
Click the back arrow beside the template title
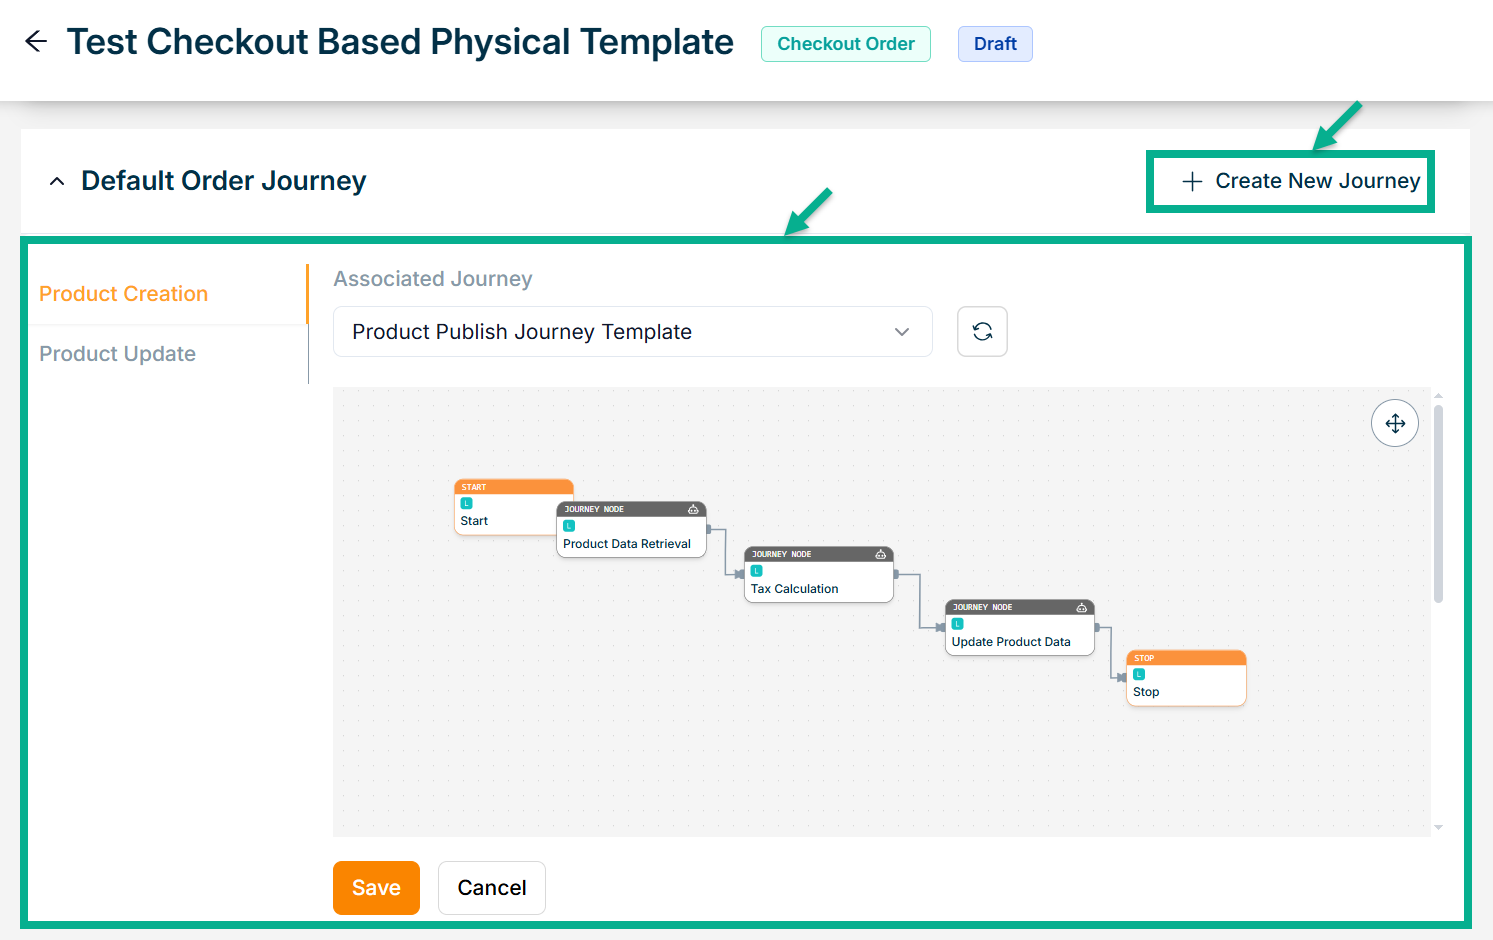(36, 41)
